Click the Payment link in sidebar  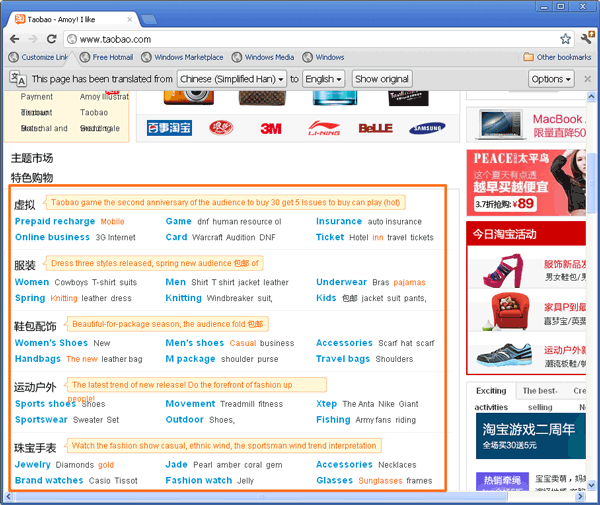click(x=37, y=97)
